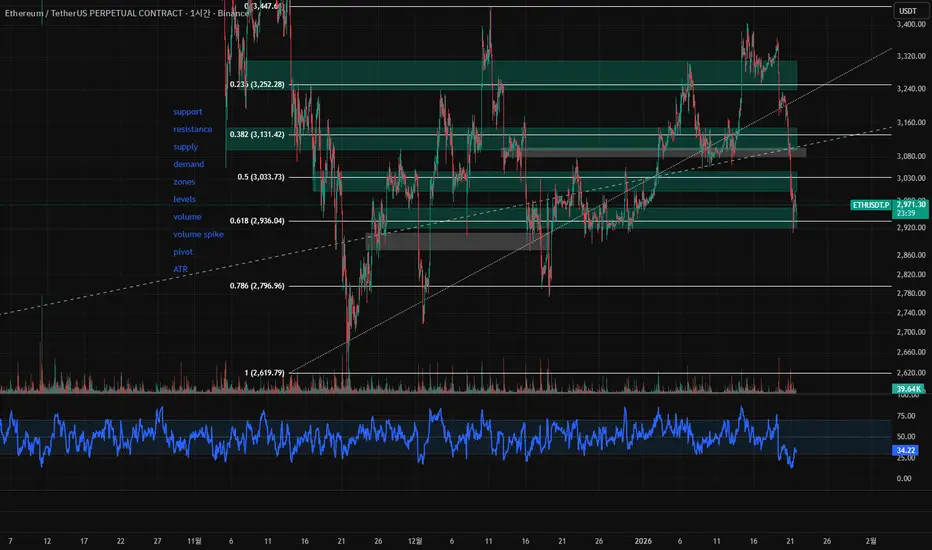Click the 2,620.00 price axis label
Viewport: 932px width, 550px height.
[911, 373]
